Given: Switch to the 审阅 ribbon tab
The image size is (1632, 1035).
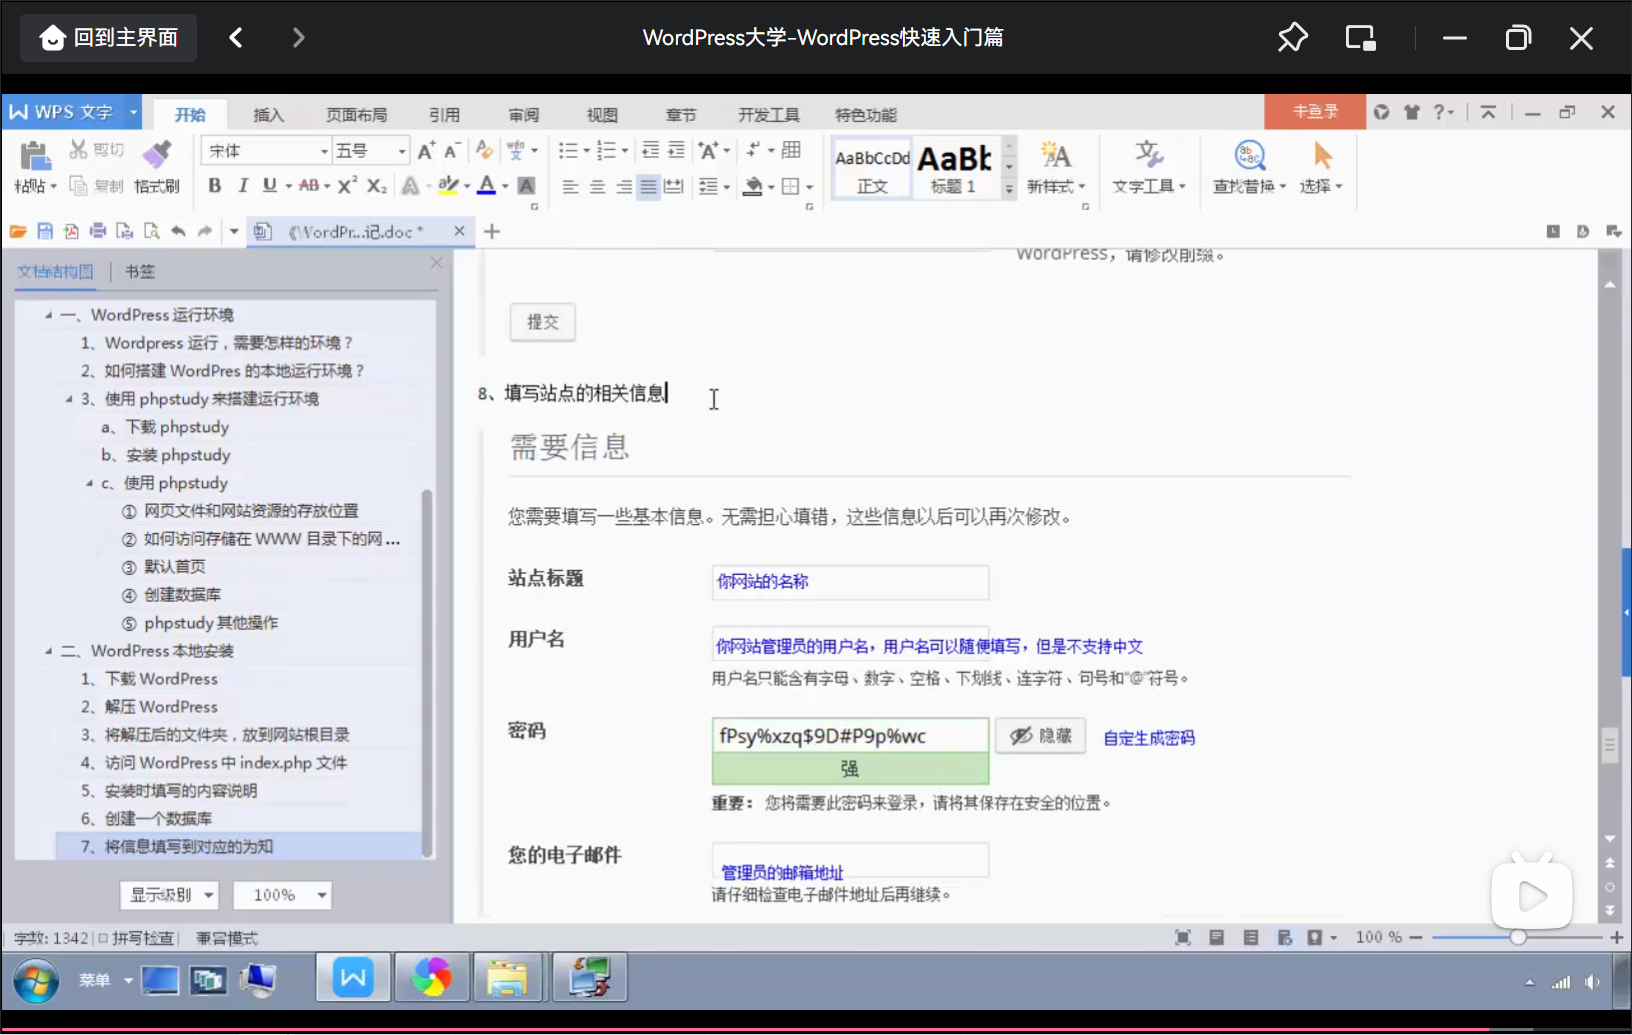Looking at the screenshot, I should [x=523, y=114].
